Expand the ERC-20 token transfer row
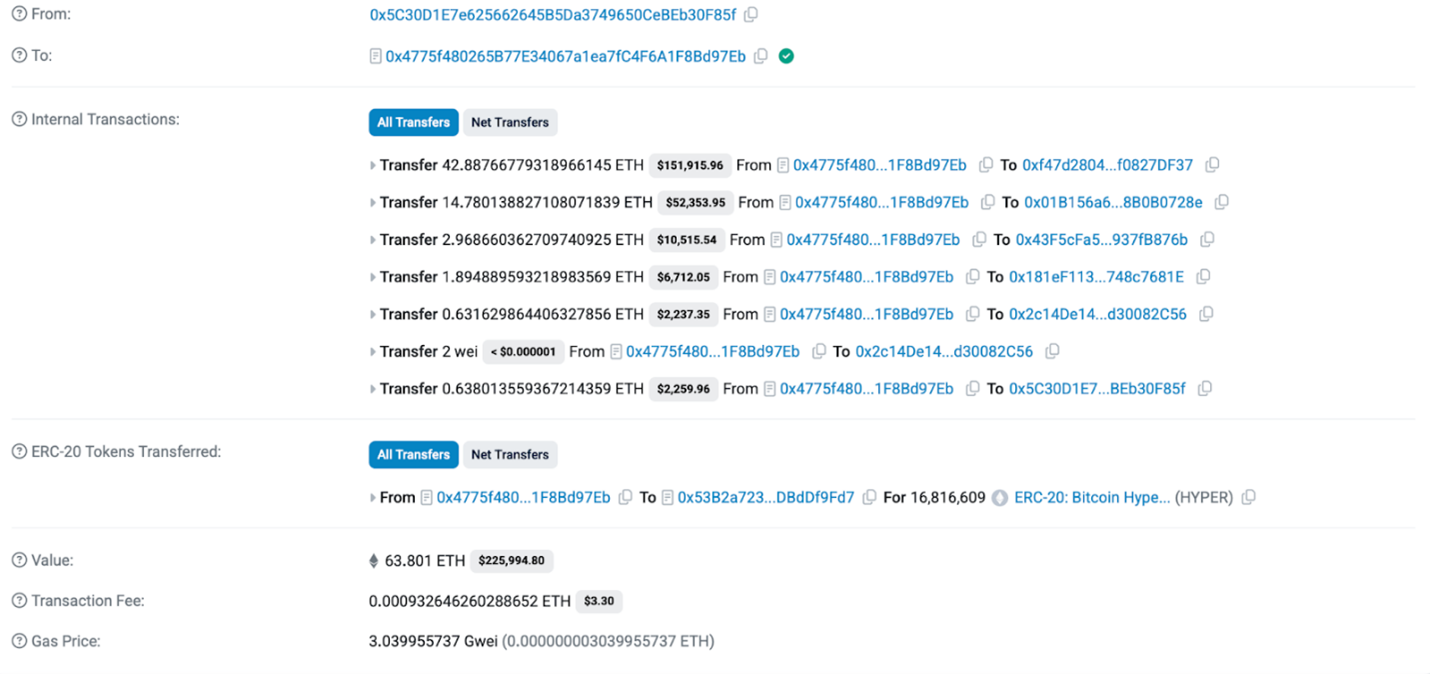This screenshot has height=674, width=1430. (x=373, y=498)
